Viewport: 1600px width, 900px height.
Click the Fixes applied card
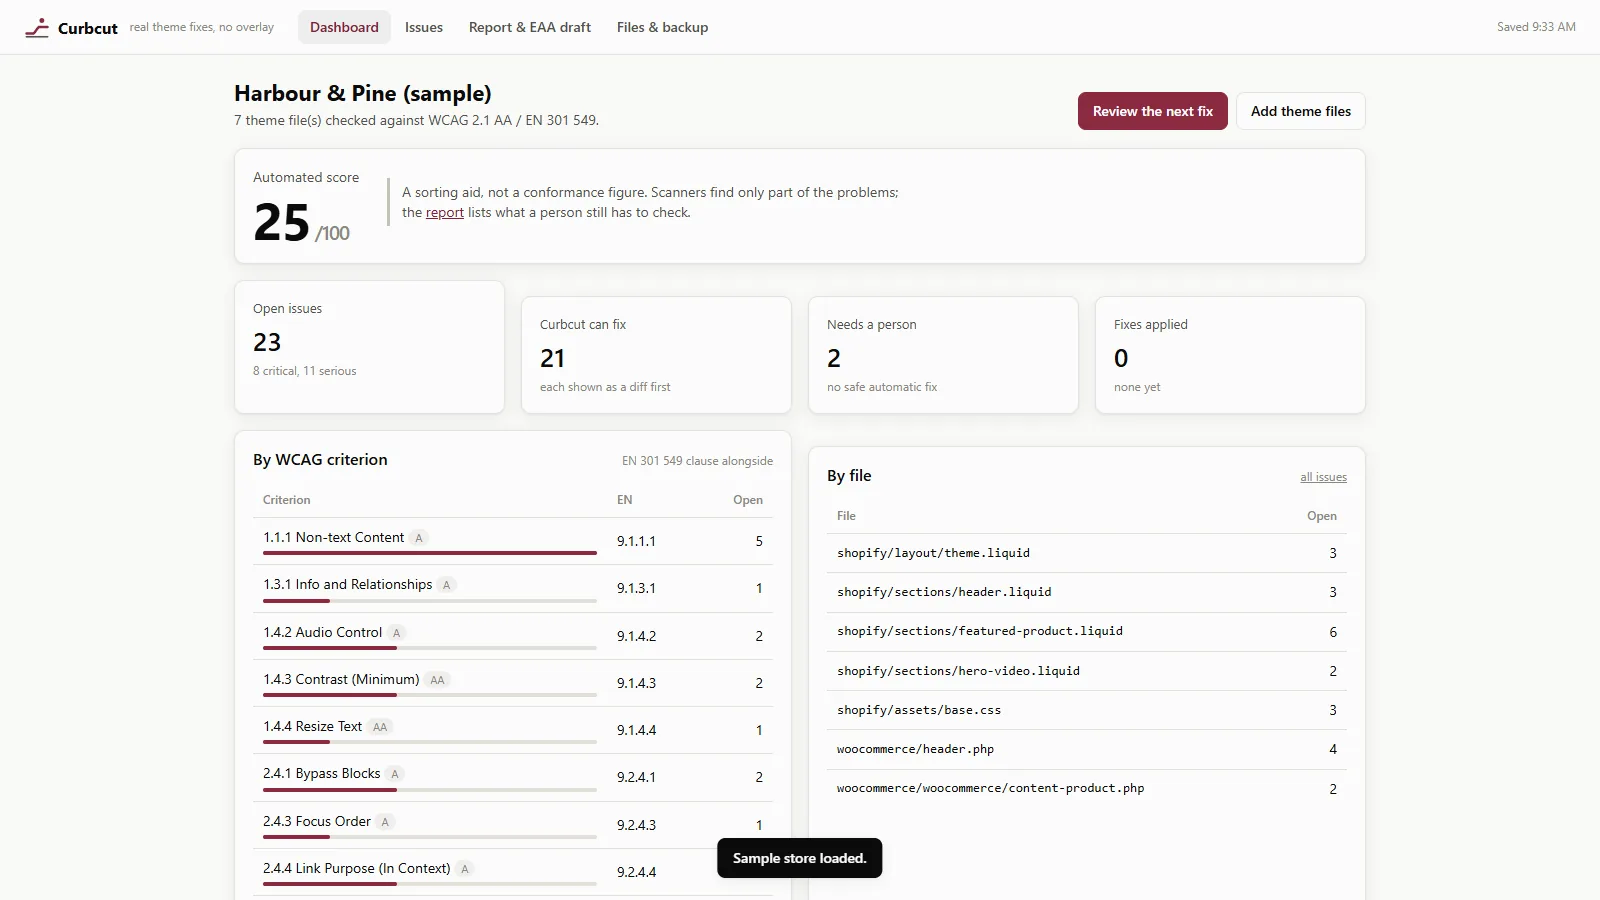point(1230,355)
